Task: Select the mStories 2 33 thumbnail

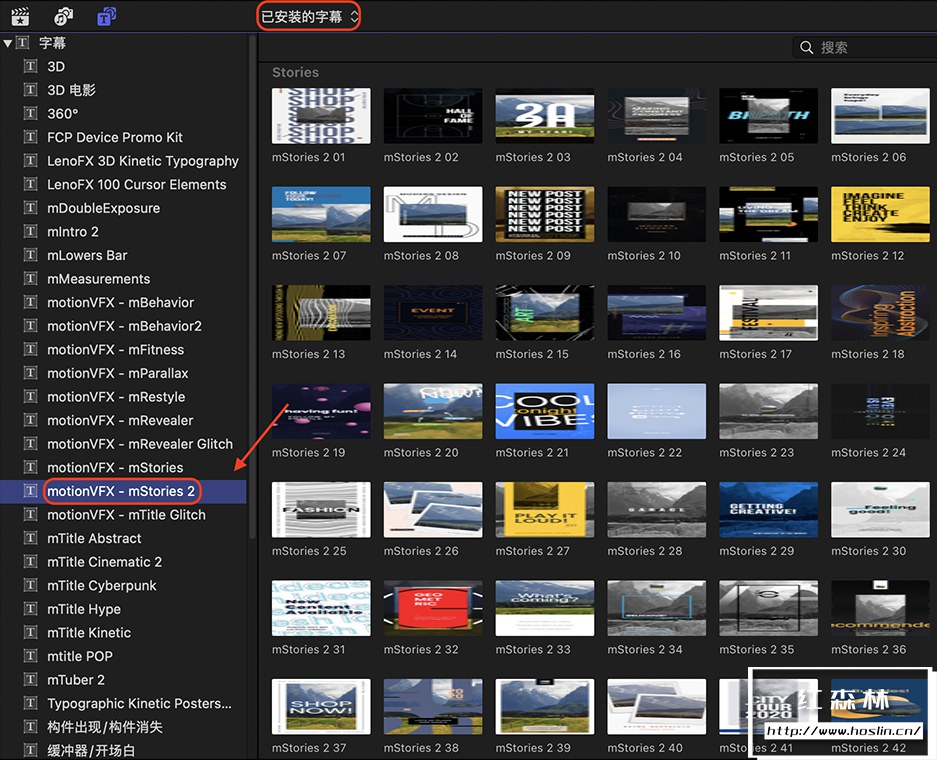Action: pyautogui.click(x=544, y=608)
